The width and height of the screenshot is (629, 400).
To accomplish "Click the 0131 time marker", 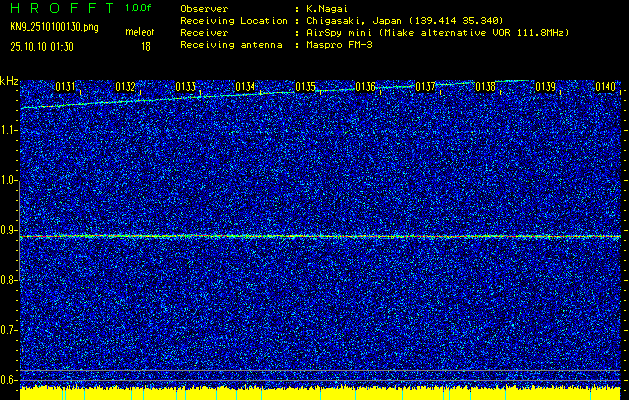I will point(65,88).
